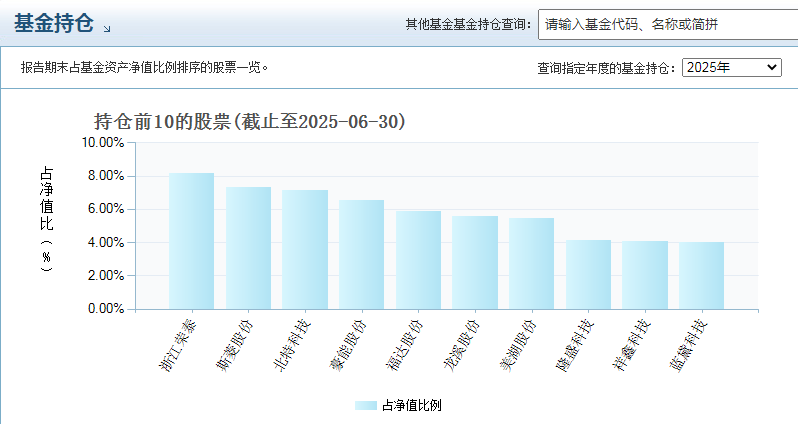Click the 查询指定年度的基金持仓 label
Image resolution: width=798 pixels, height=424 pixels.
coord(606,68)
